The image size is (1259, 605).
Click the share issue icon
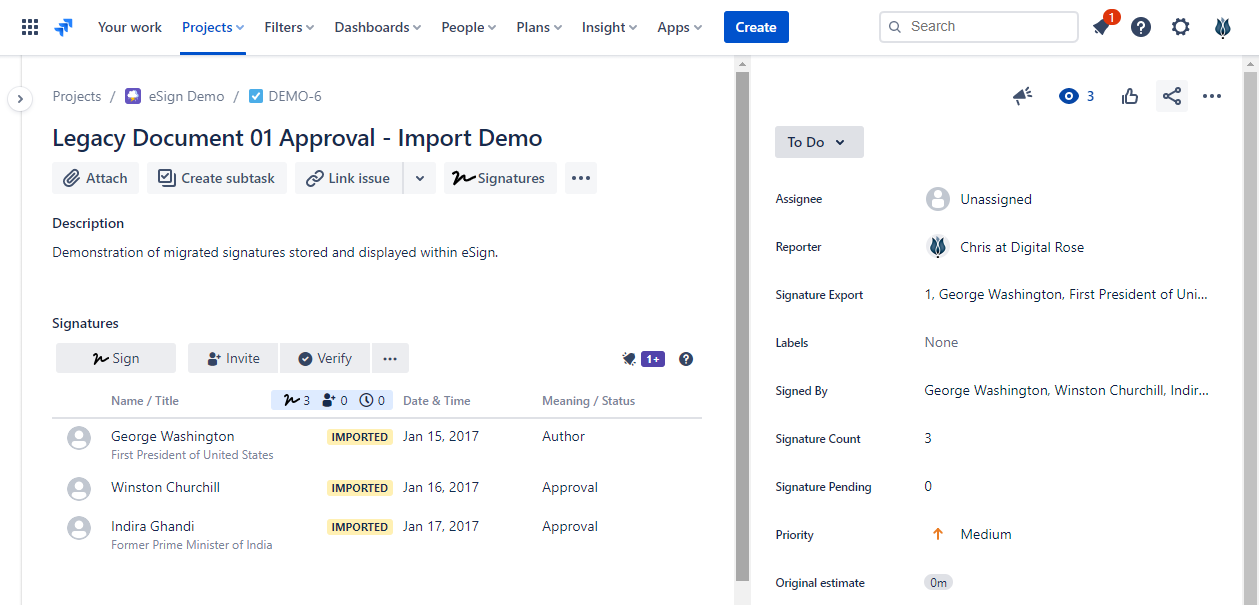click(1172, 96)
